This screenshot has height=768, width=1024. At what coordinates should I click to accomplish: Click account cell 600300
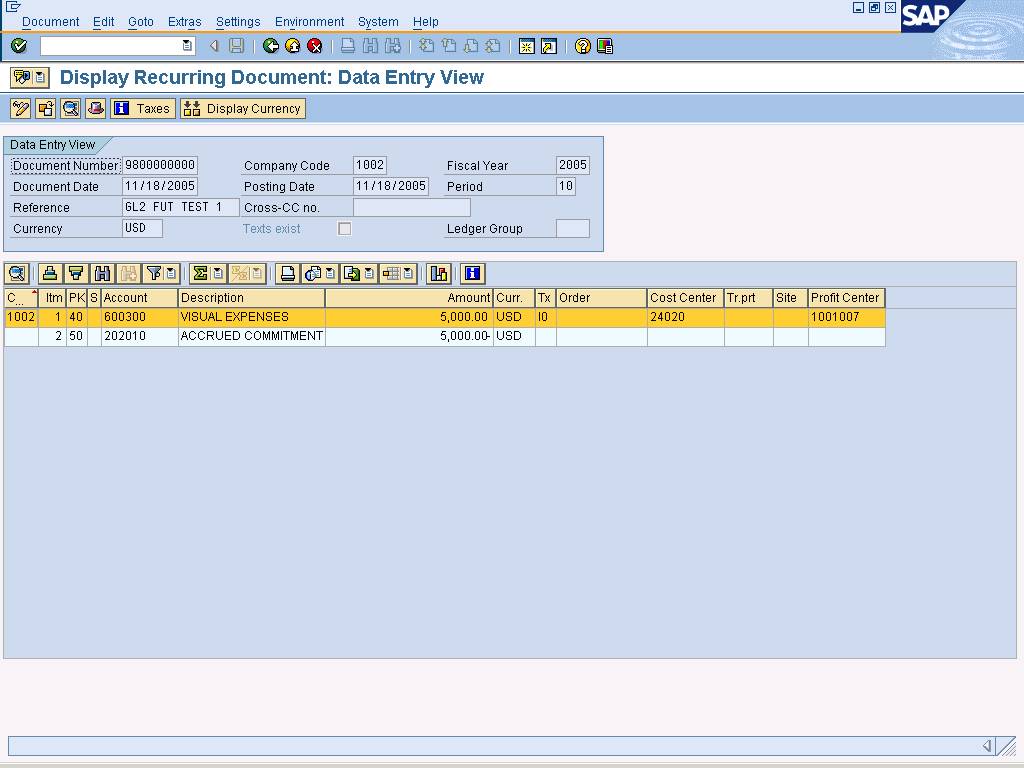tap(139, 317)
